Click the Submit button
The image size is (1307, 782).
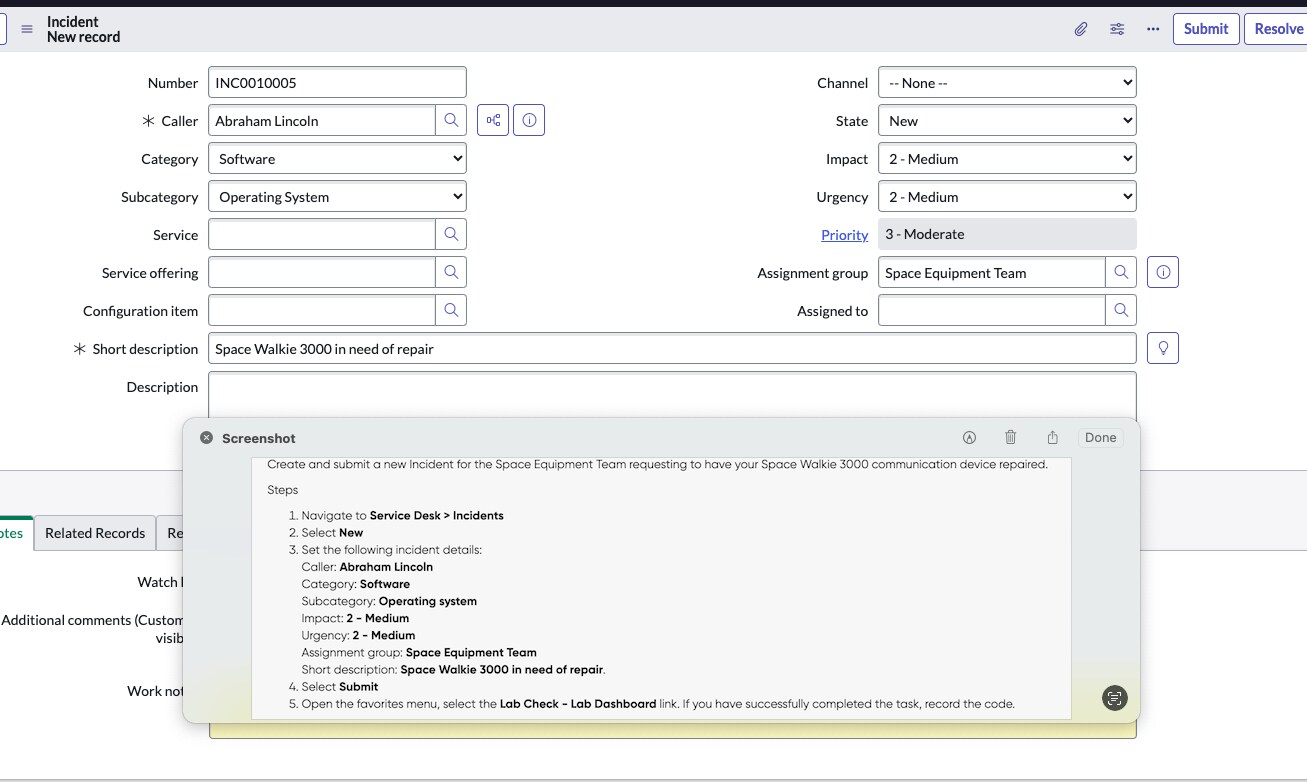tap(1205, 29)
